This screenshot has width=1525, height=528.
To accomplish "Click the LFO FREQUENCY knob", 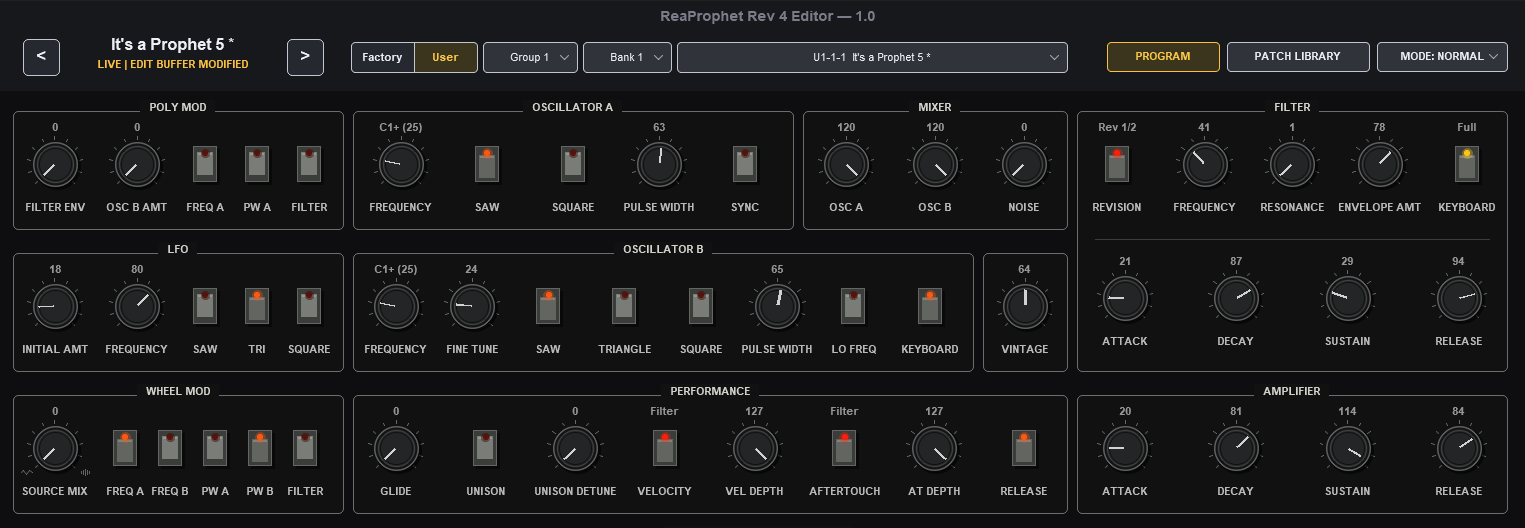I will pos(137,307).
